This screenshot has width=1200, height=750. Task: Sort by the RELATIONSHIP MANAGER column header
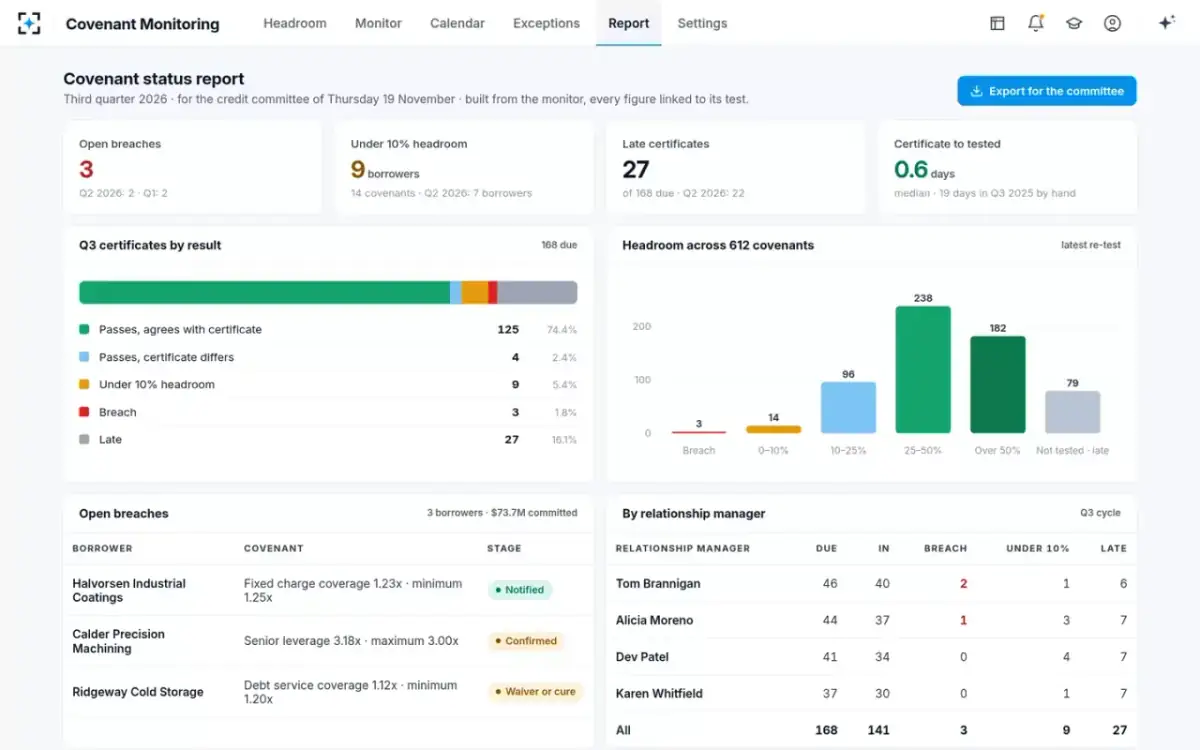tap(682, 548)
